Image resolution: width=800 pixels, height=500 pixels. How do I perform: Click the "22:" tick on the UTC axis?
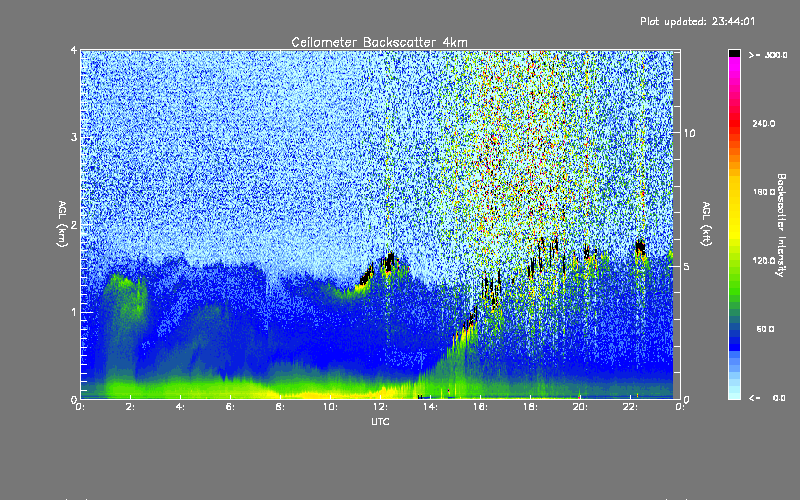pyautogui.click(x=630, y=407)
